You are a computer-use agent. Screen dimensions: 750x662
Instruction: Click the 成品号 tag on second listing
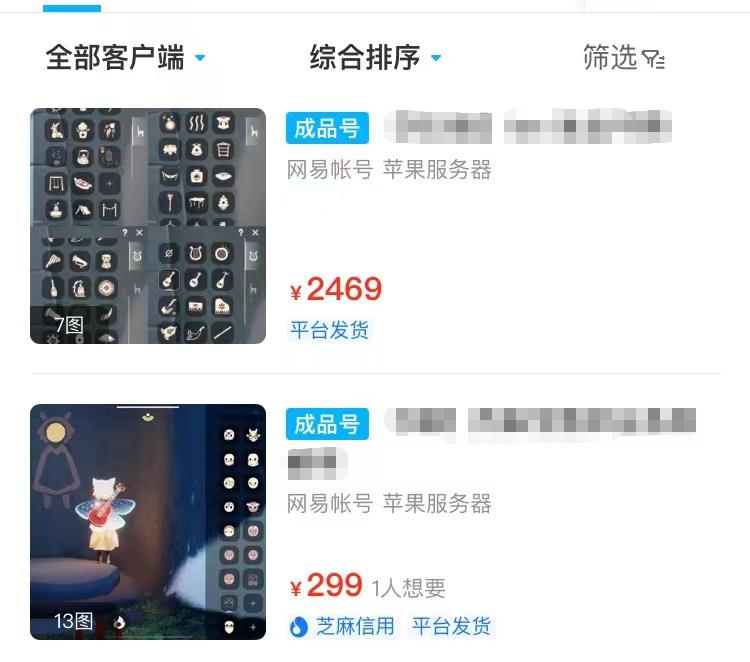coord(327,424)
